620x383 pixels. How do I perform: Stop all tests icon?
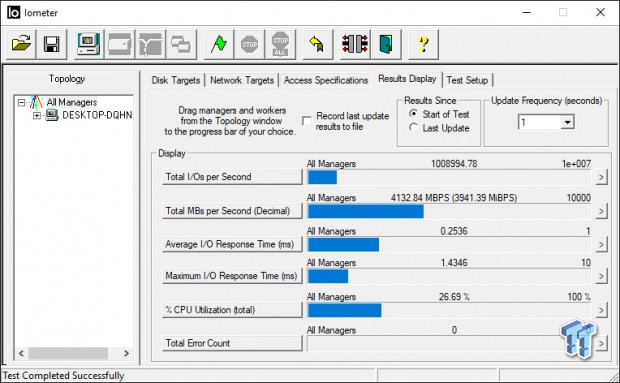click(x=280, y=44)
